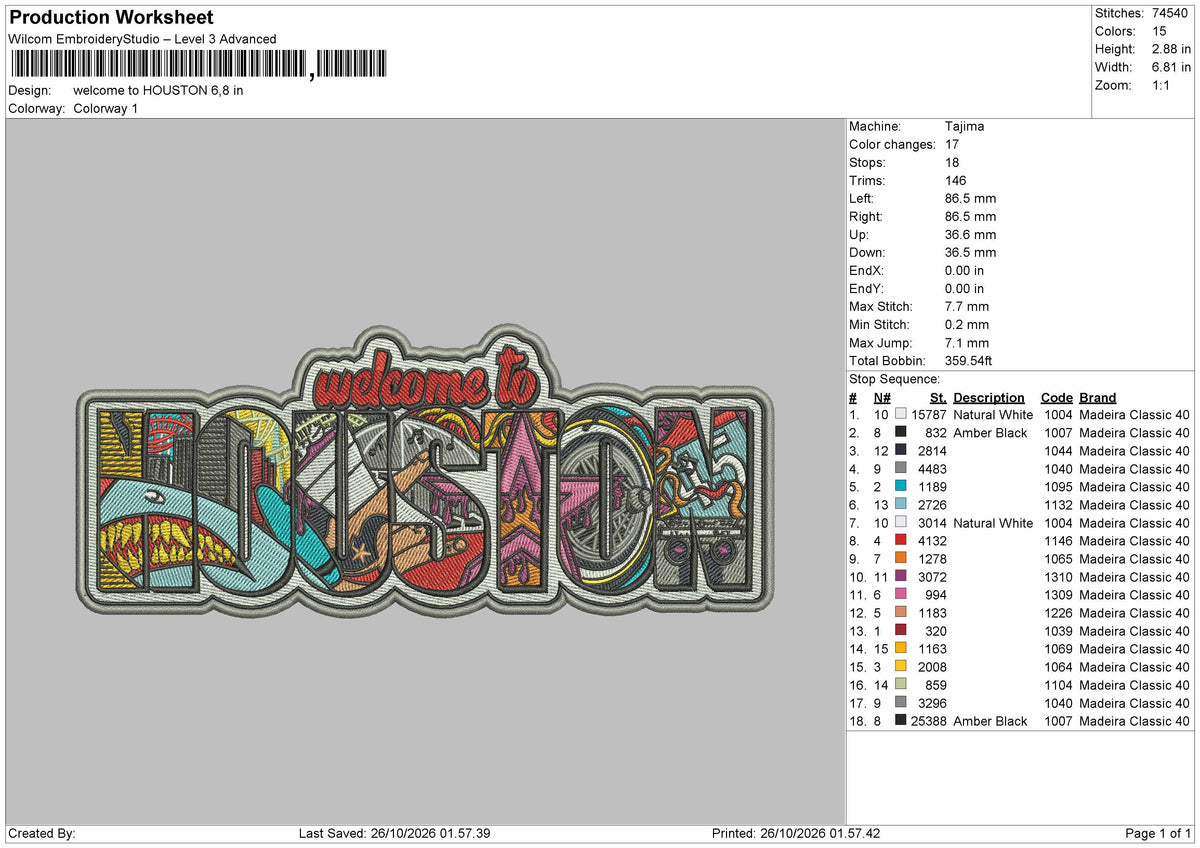Click the 'St.' column header
Viewport: 1200px width, 848px height.
(x=938, y=397)
